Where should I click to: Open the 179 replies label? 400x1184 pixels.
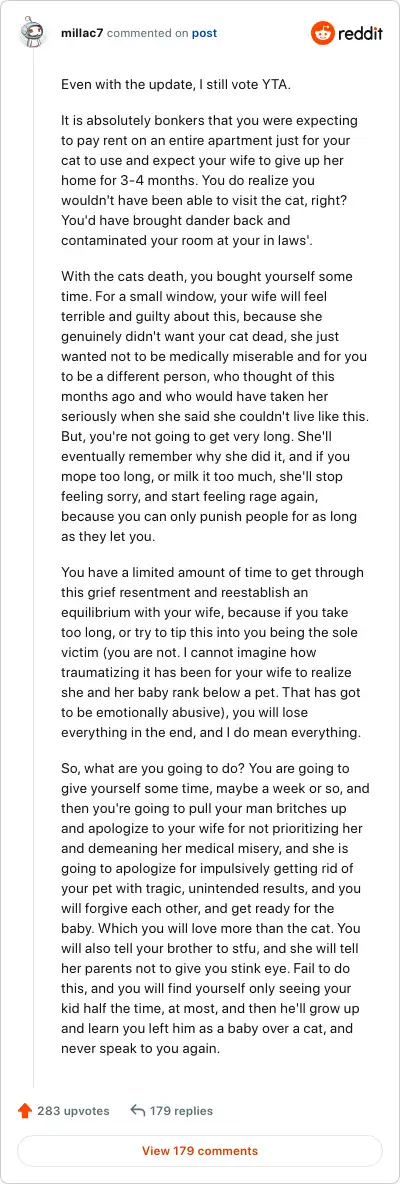181,1111
